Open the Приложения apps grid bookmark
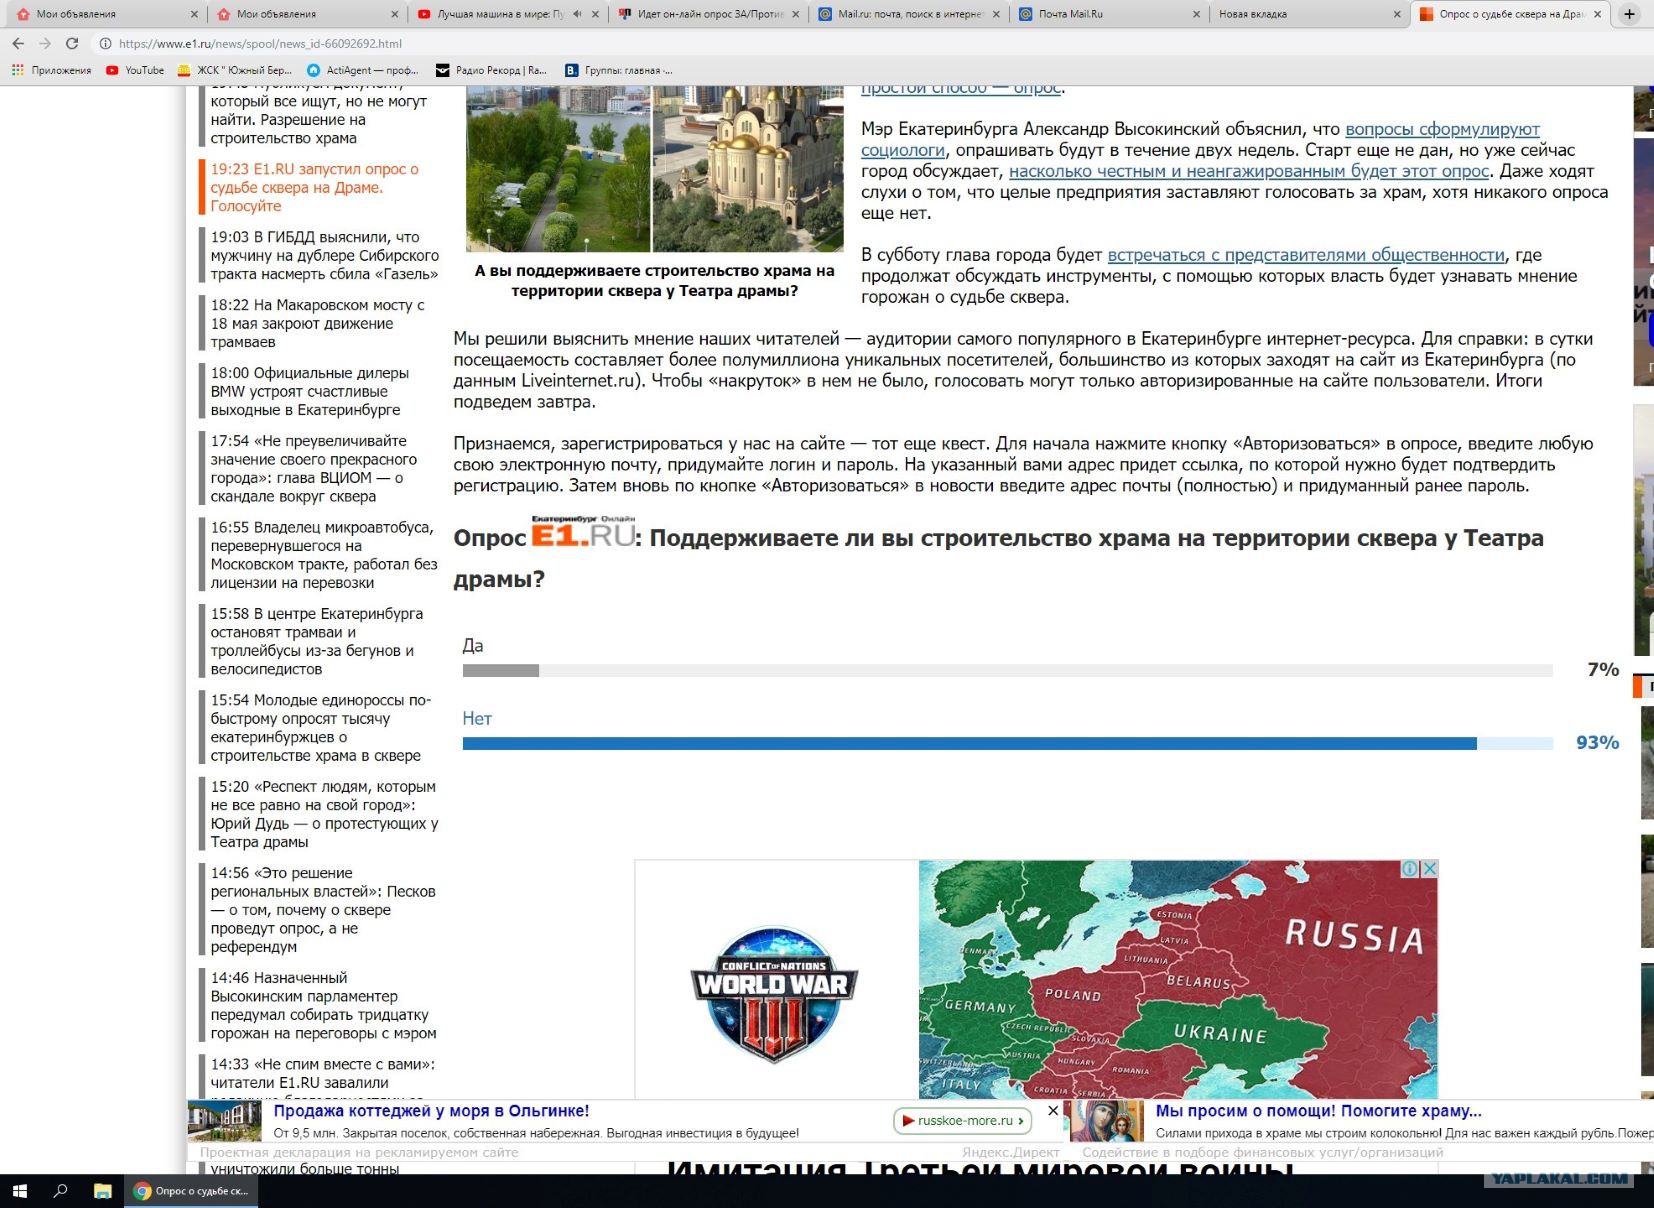1654x1208 pixels. coord(51,70)
